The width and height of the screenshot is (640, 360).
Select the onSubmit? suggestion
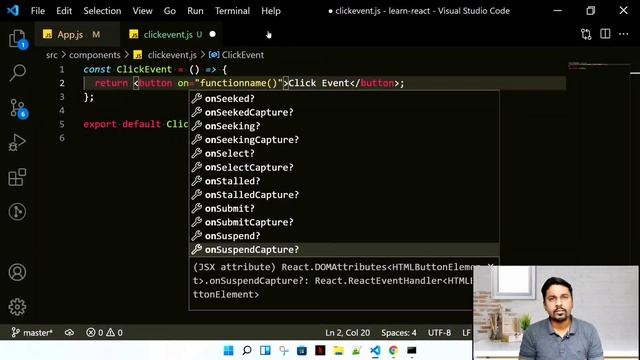[x=344, y=209]
